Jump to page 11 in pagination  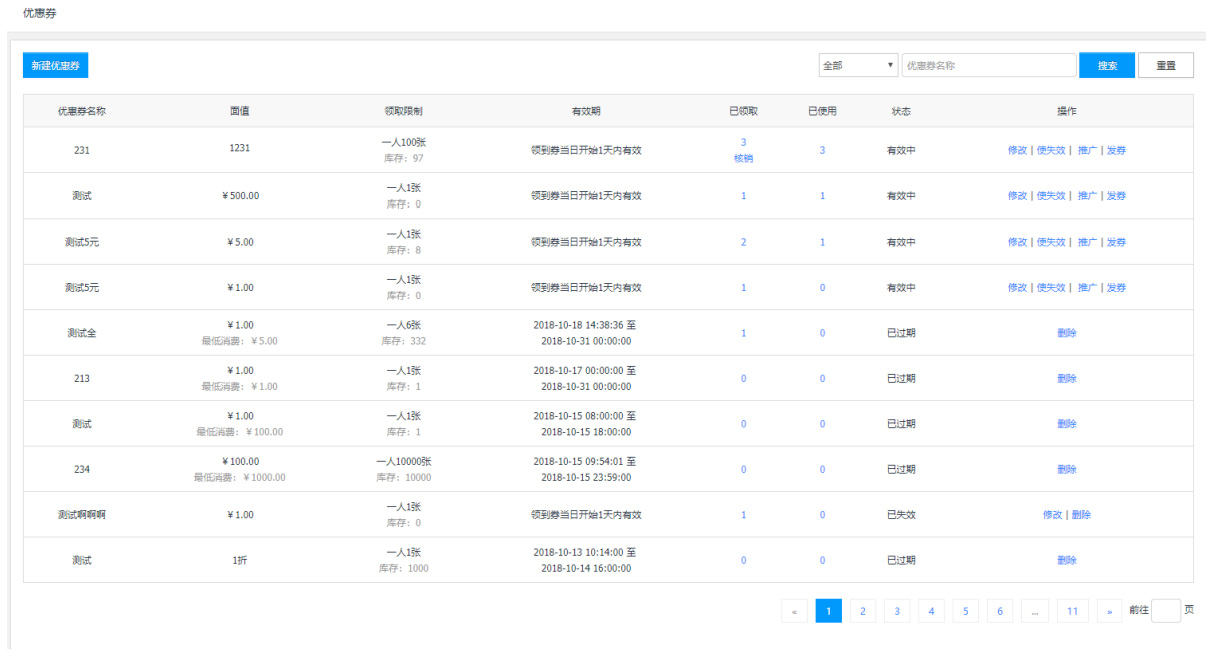pos(1071,611)
